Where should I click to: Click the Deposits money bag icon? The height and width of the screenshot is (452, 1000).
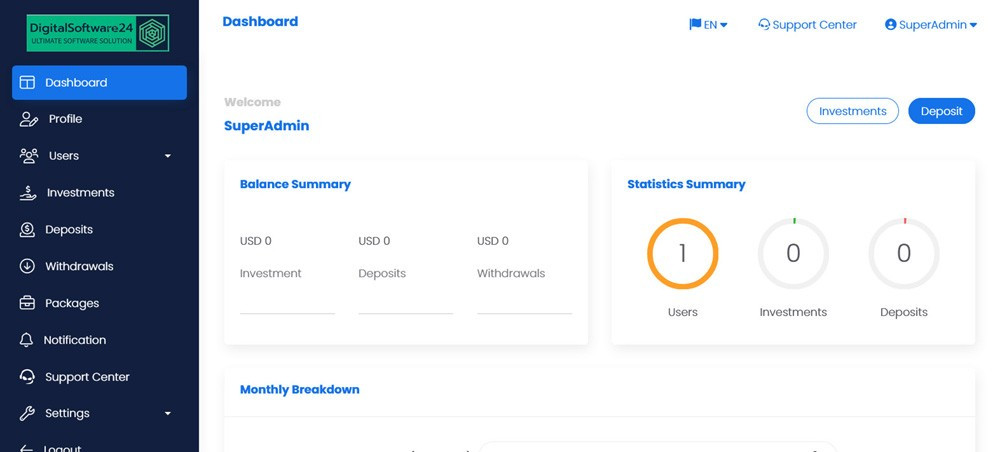27,230
